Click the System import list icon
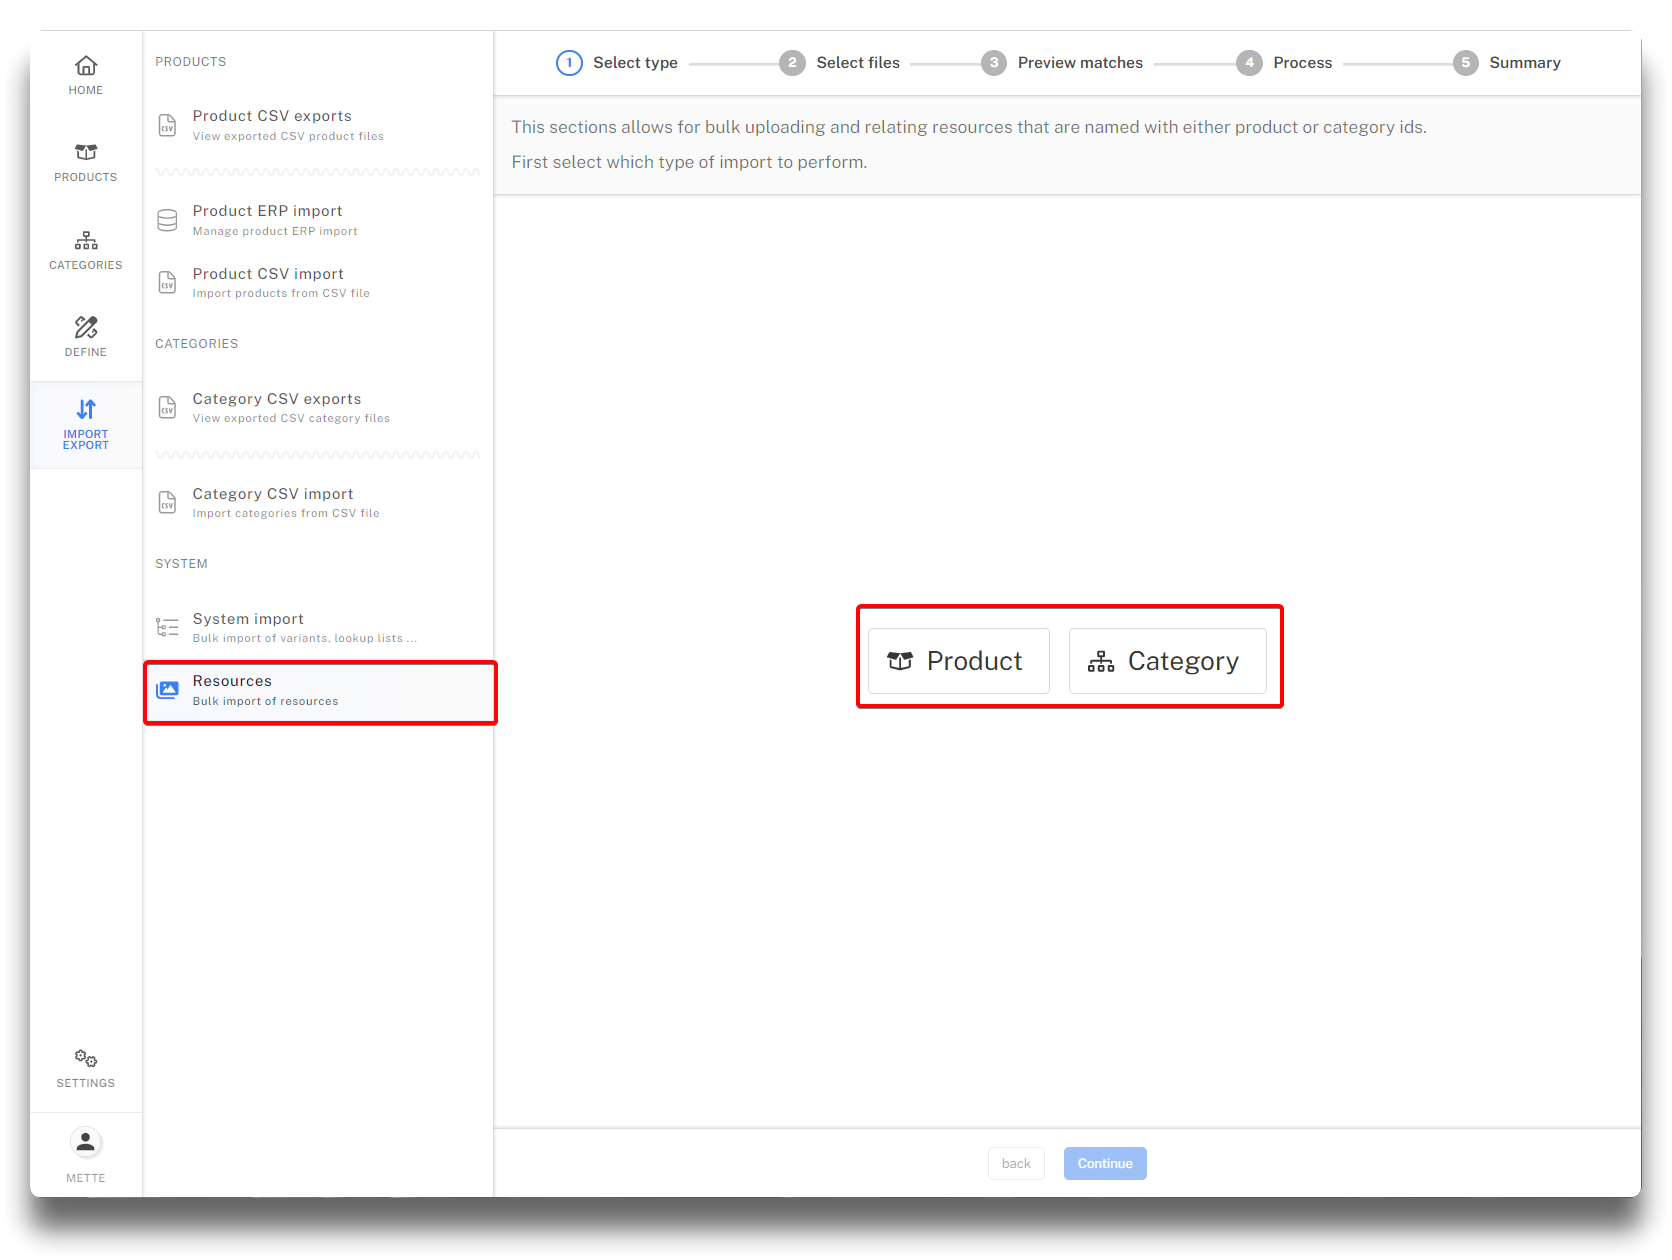This screenshot has width=1672, height=1260. pos(167,628)
